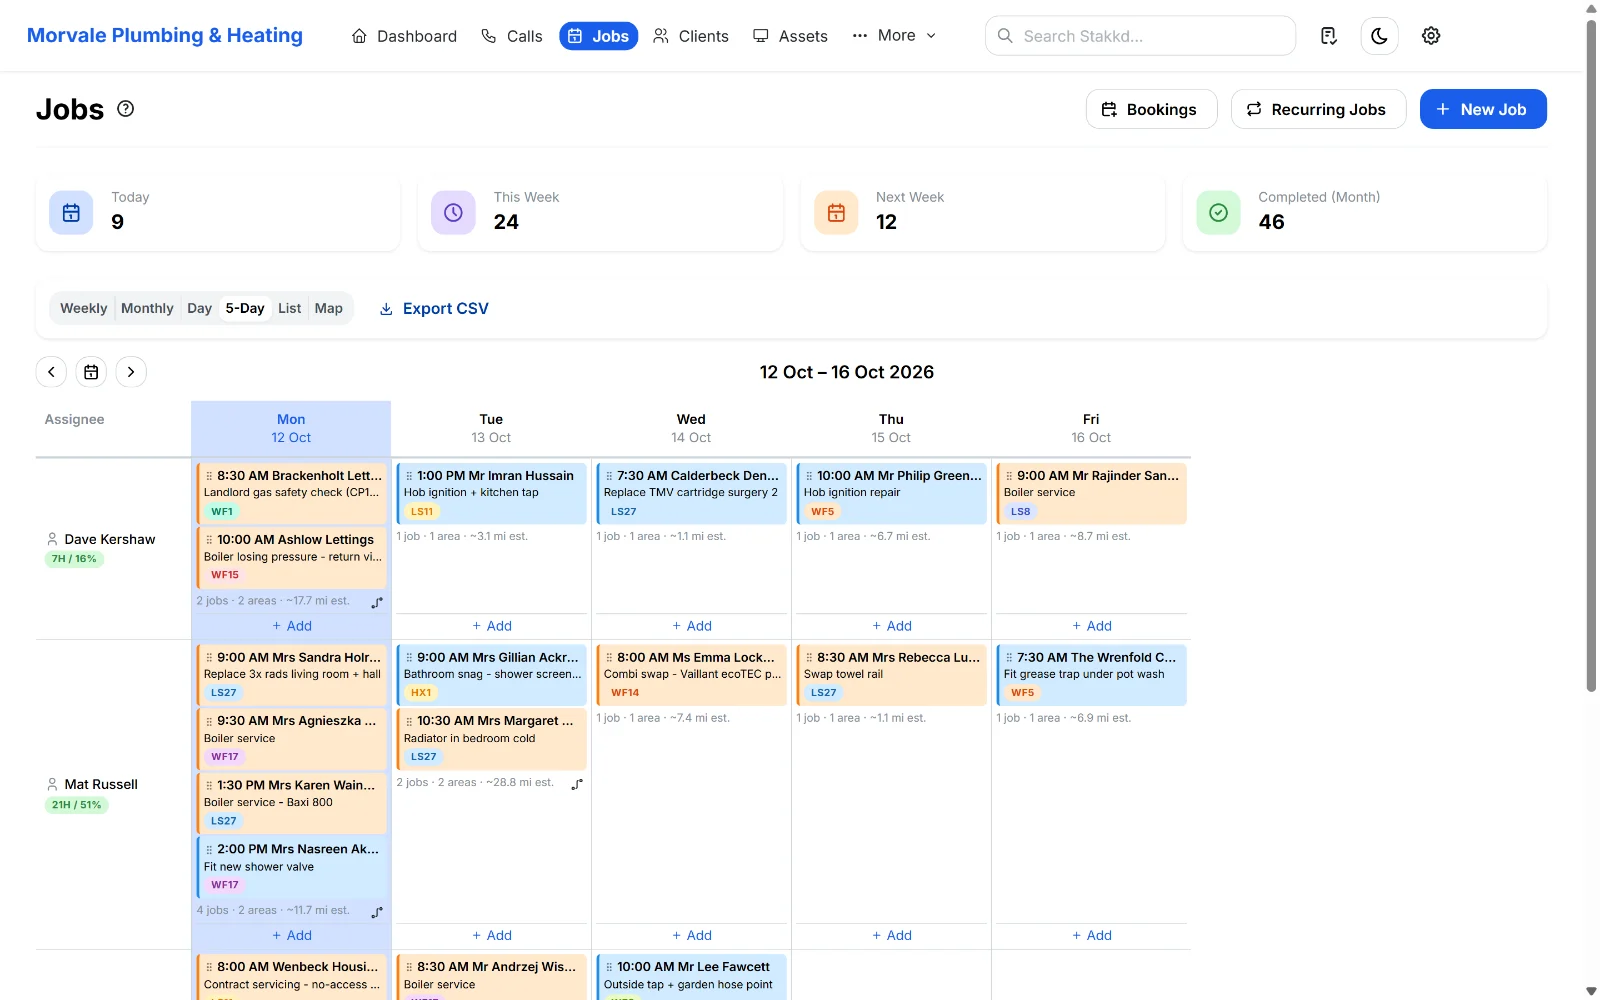Add job for Dave Kershaw on Monday
The image size is (1600, 1000).
click(291, 626)
